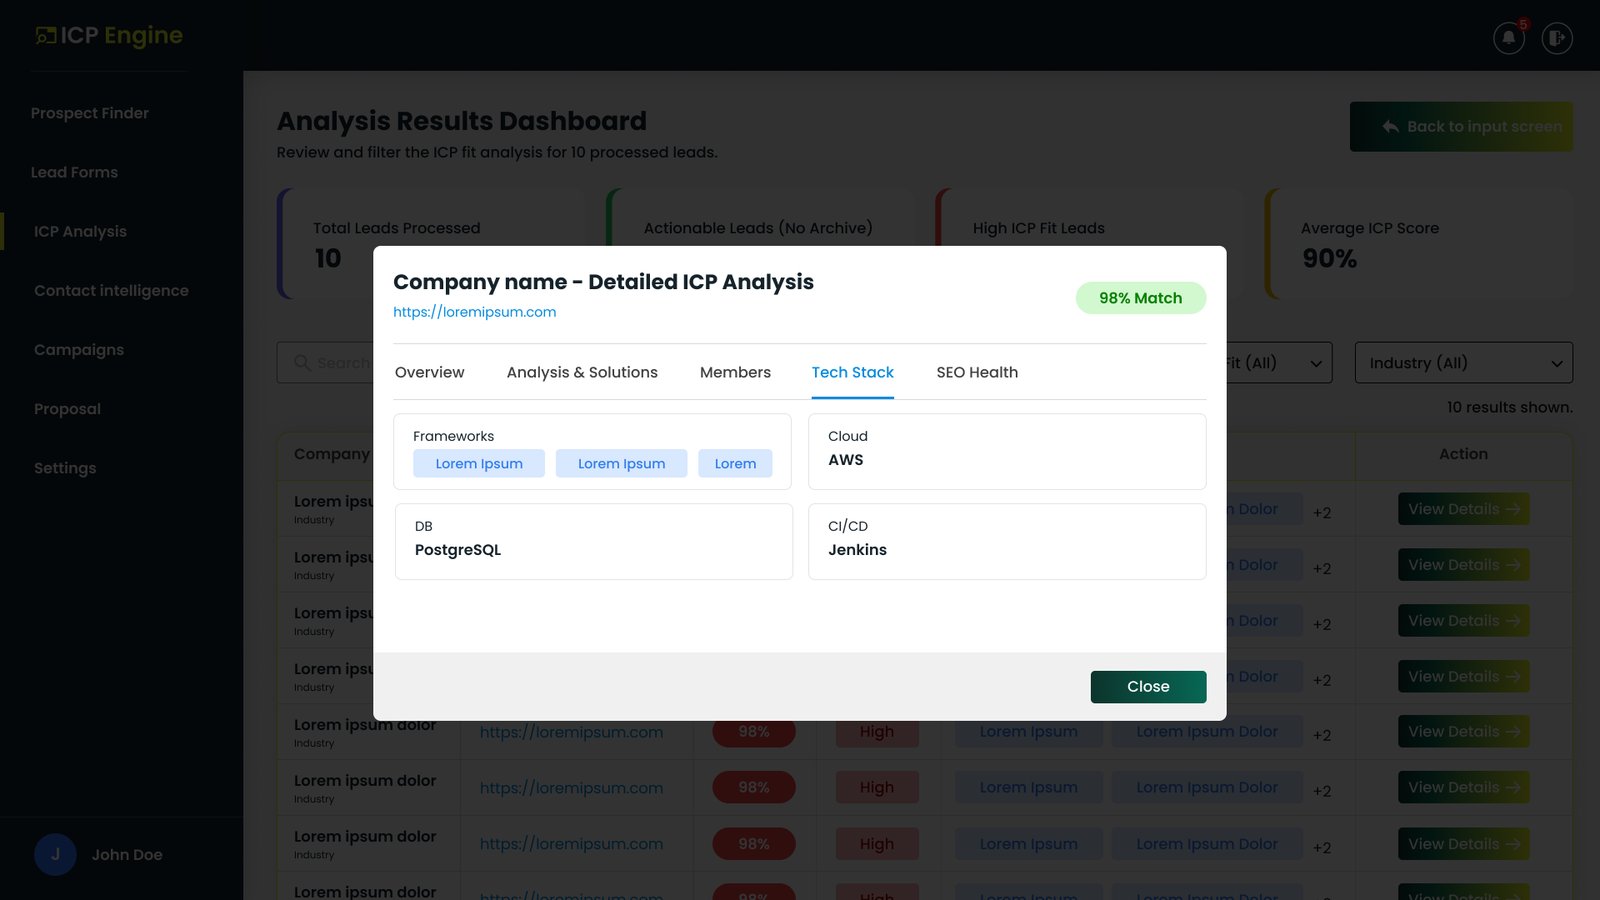Close the Detailed ICP Analysis dialog
Screen dimensions: 1600x900
point(1148,686)
